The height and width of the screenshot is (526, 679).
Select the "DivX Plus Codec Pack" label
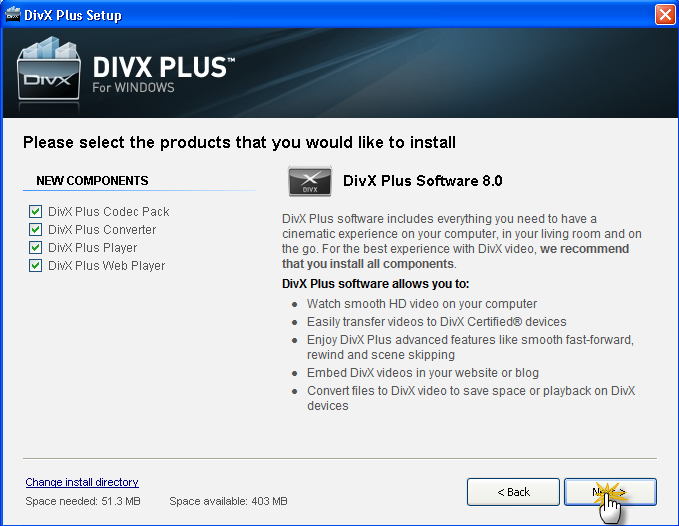click(x=109, y=212)
